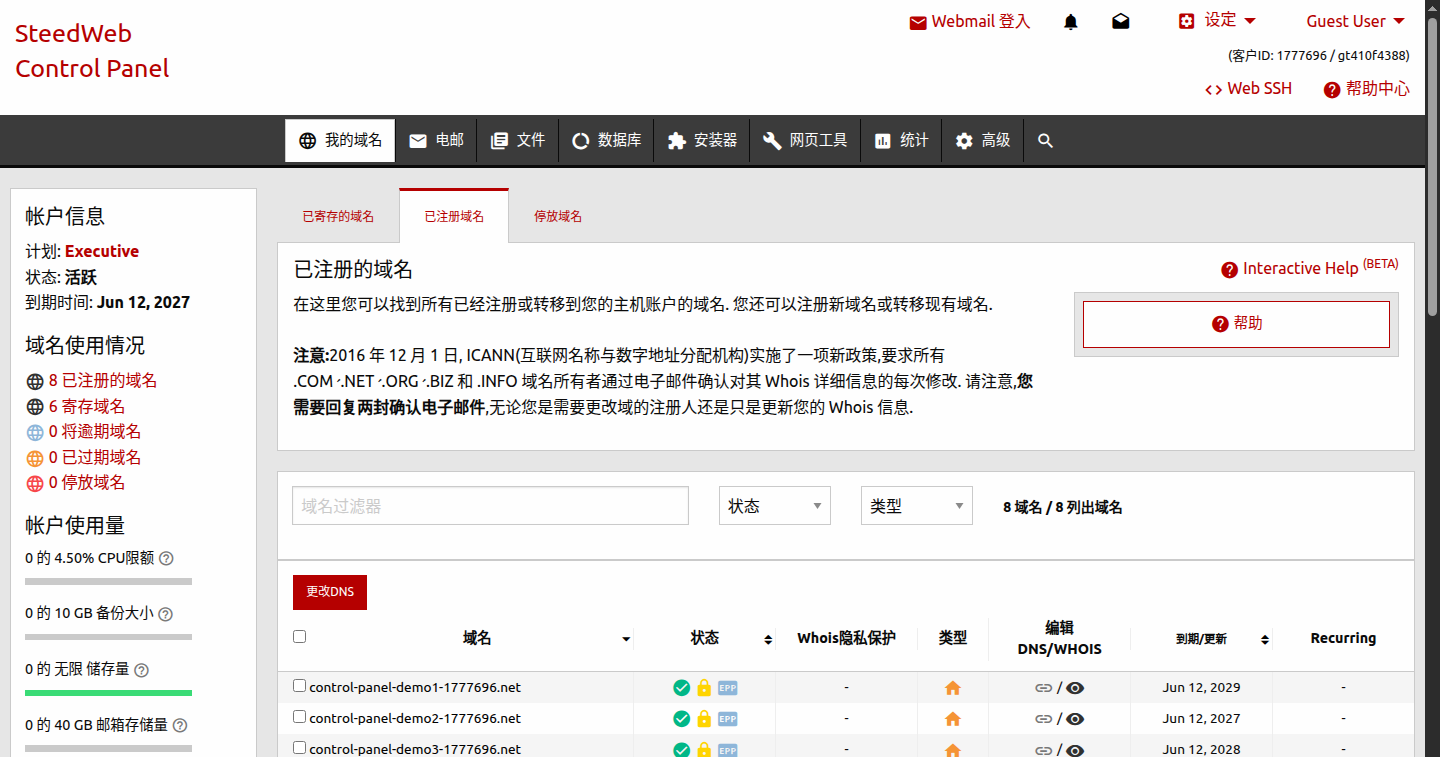Screen dimensions: 1440x757
Task: Click the CPU限额 help question icon
Action: pyautogui.click(x=167, y=559)
